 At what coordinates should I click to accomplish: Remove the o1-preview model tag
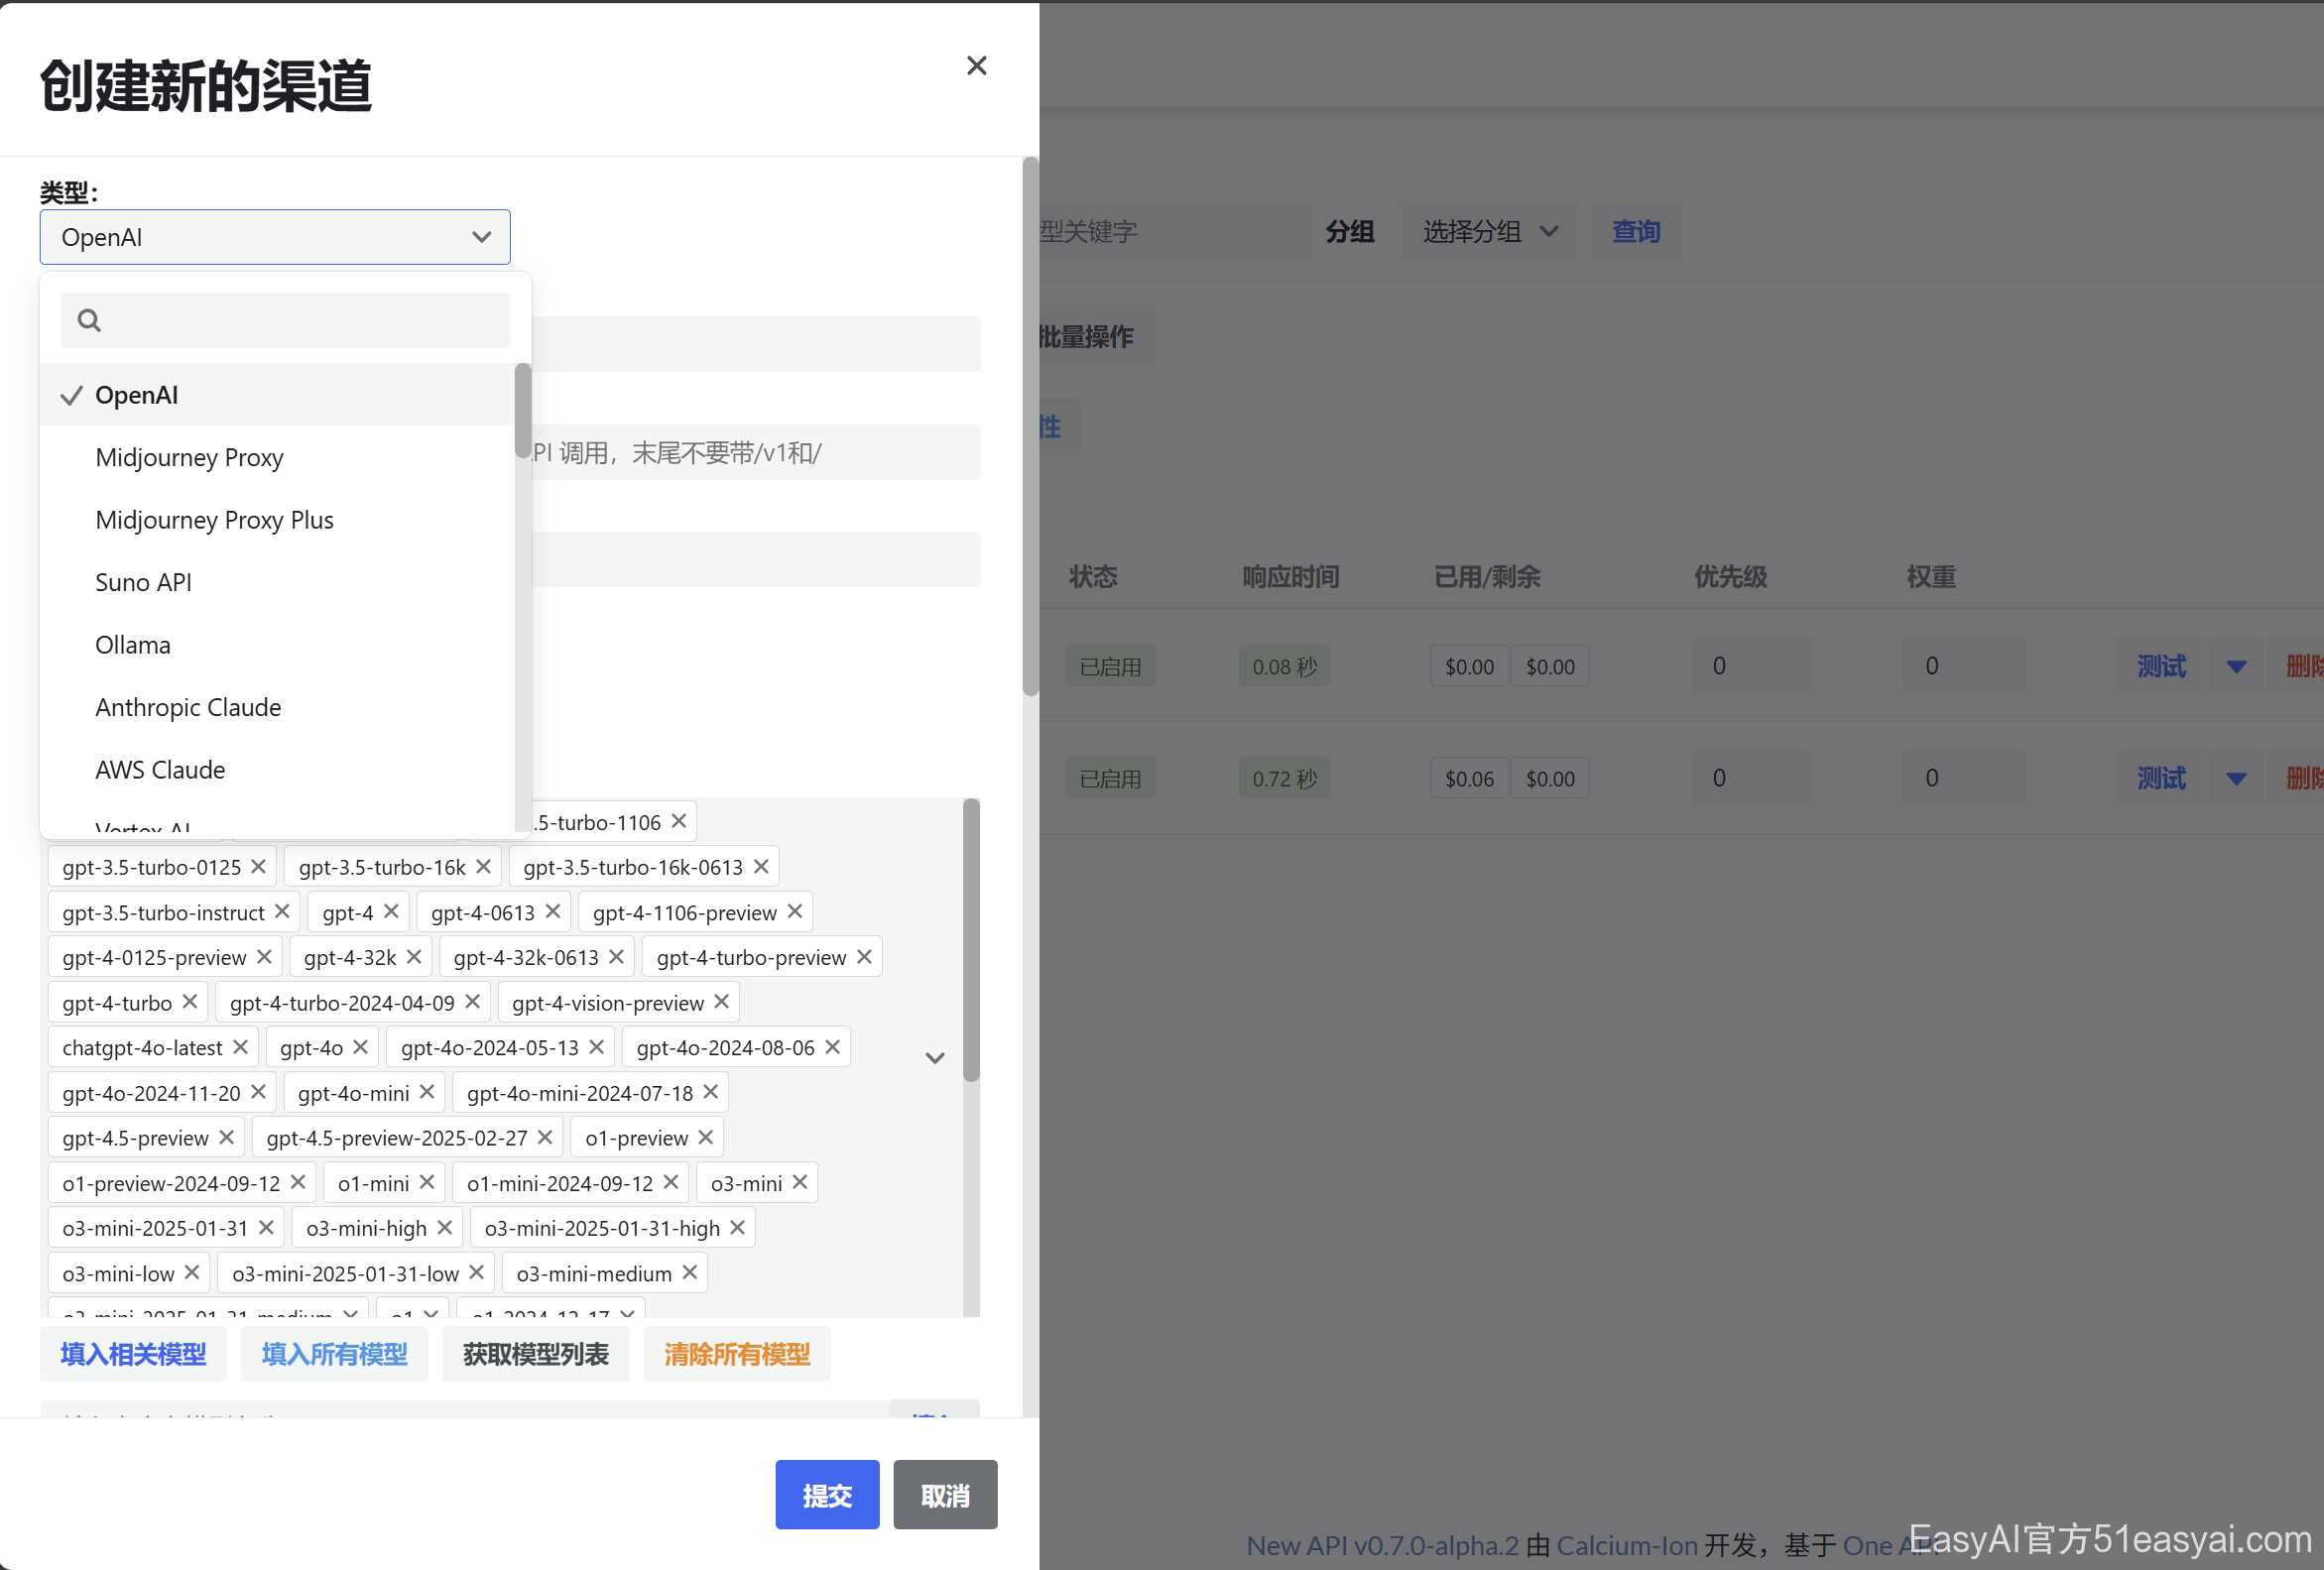706,1137
